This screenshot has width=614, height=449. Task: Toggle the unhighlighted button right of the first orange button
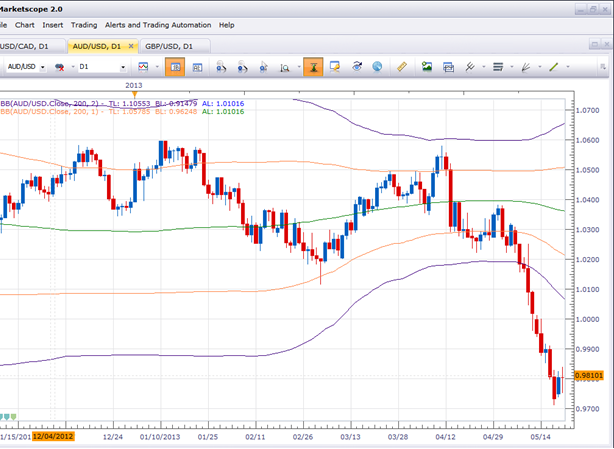click(x=197, y=67)
